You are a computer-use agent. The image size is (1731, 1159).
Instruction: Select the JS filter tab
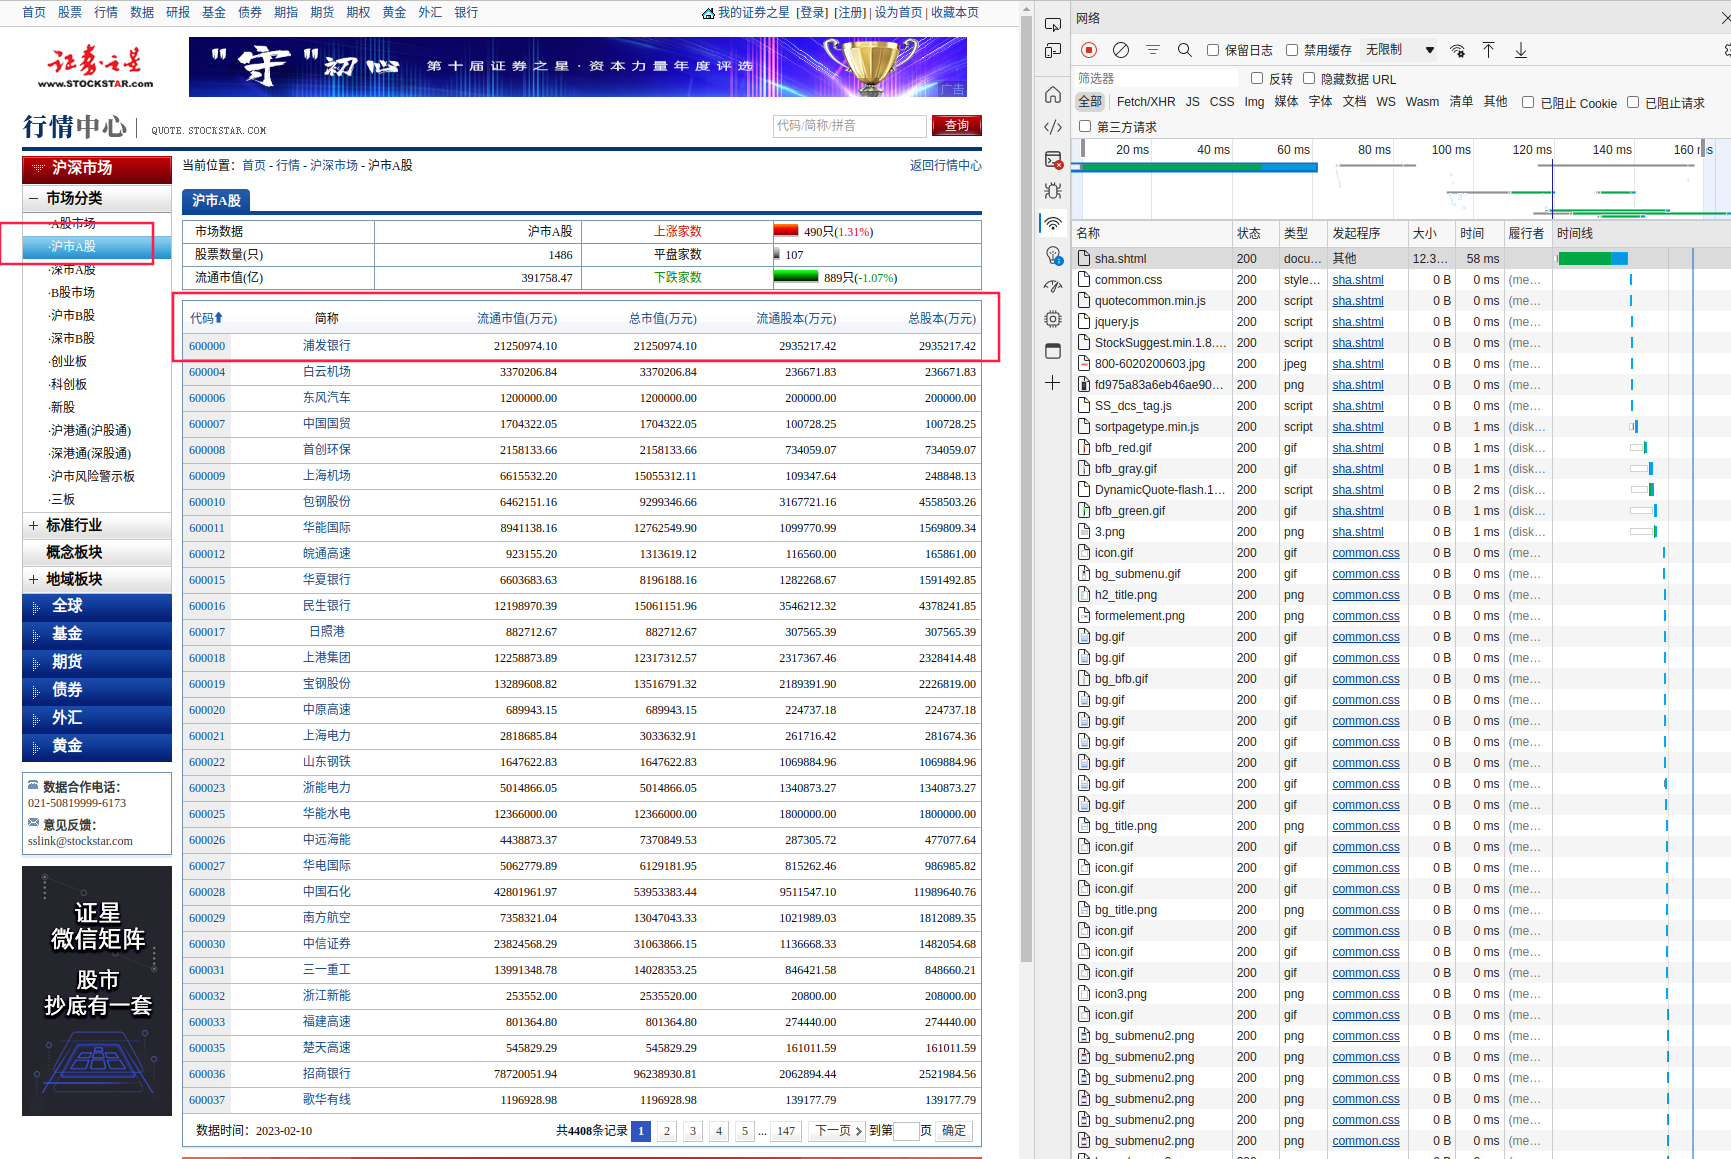[x=1193, y=102]
